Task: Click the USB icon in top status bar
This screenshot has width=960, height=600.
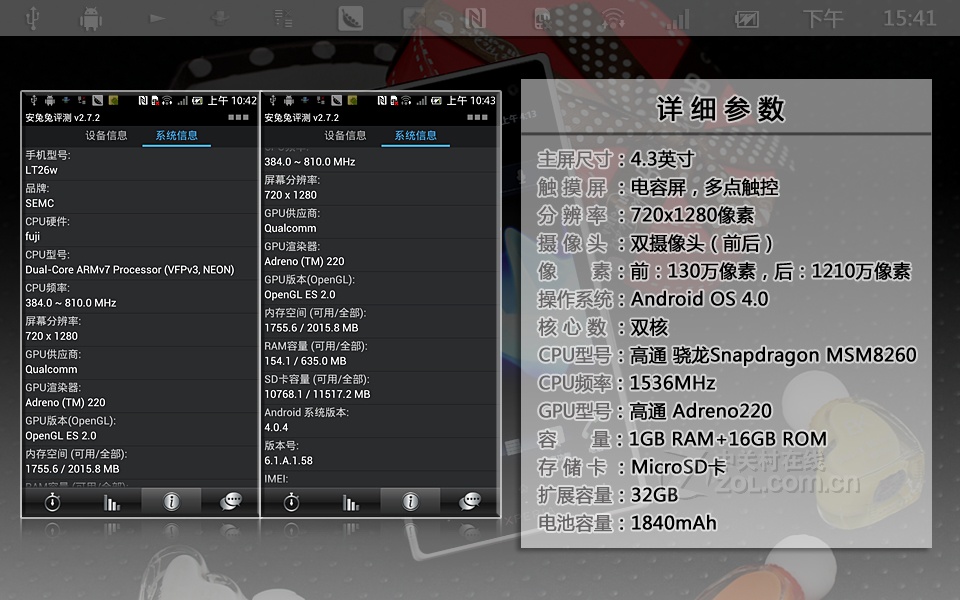Action: coord(33,18)
